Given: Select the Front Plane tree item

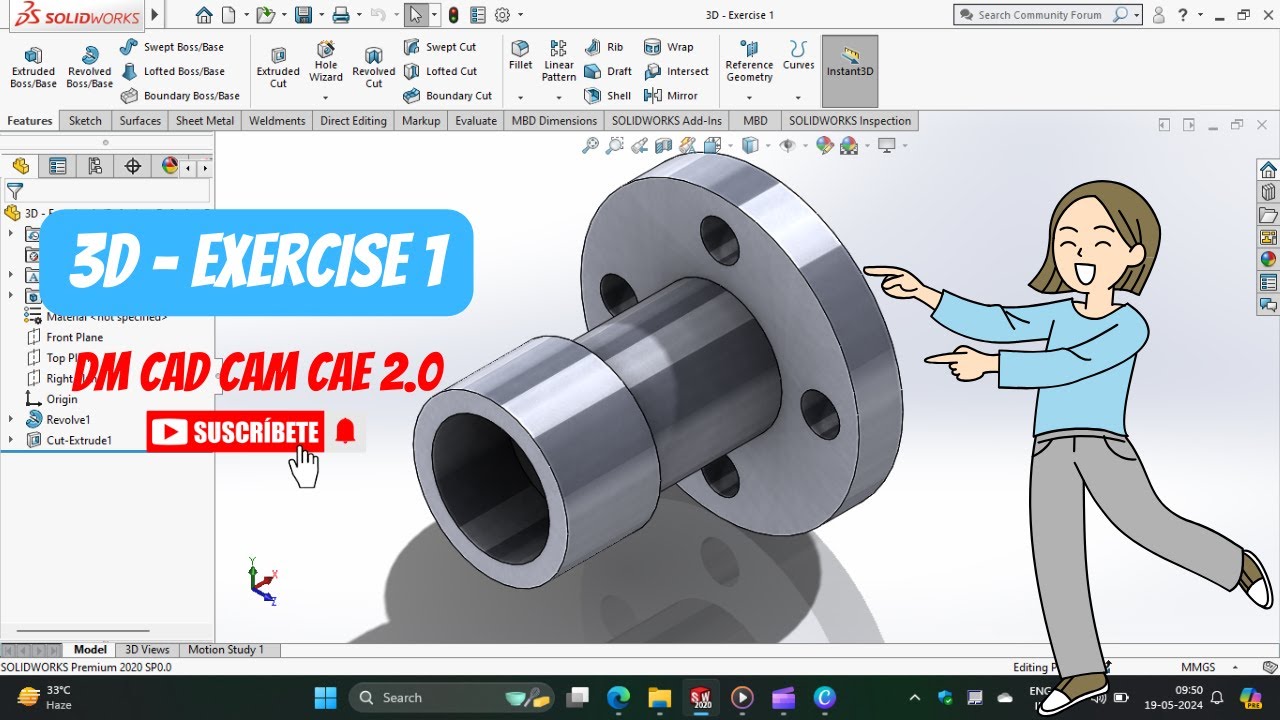Looking at the screenshot, I should (x=65, y=337).
